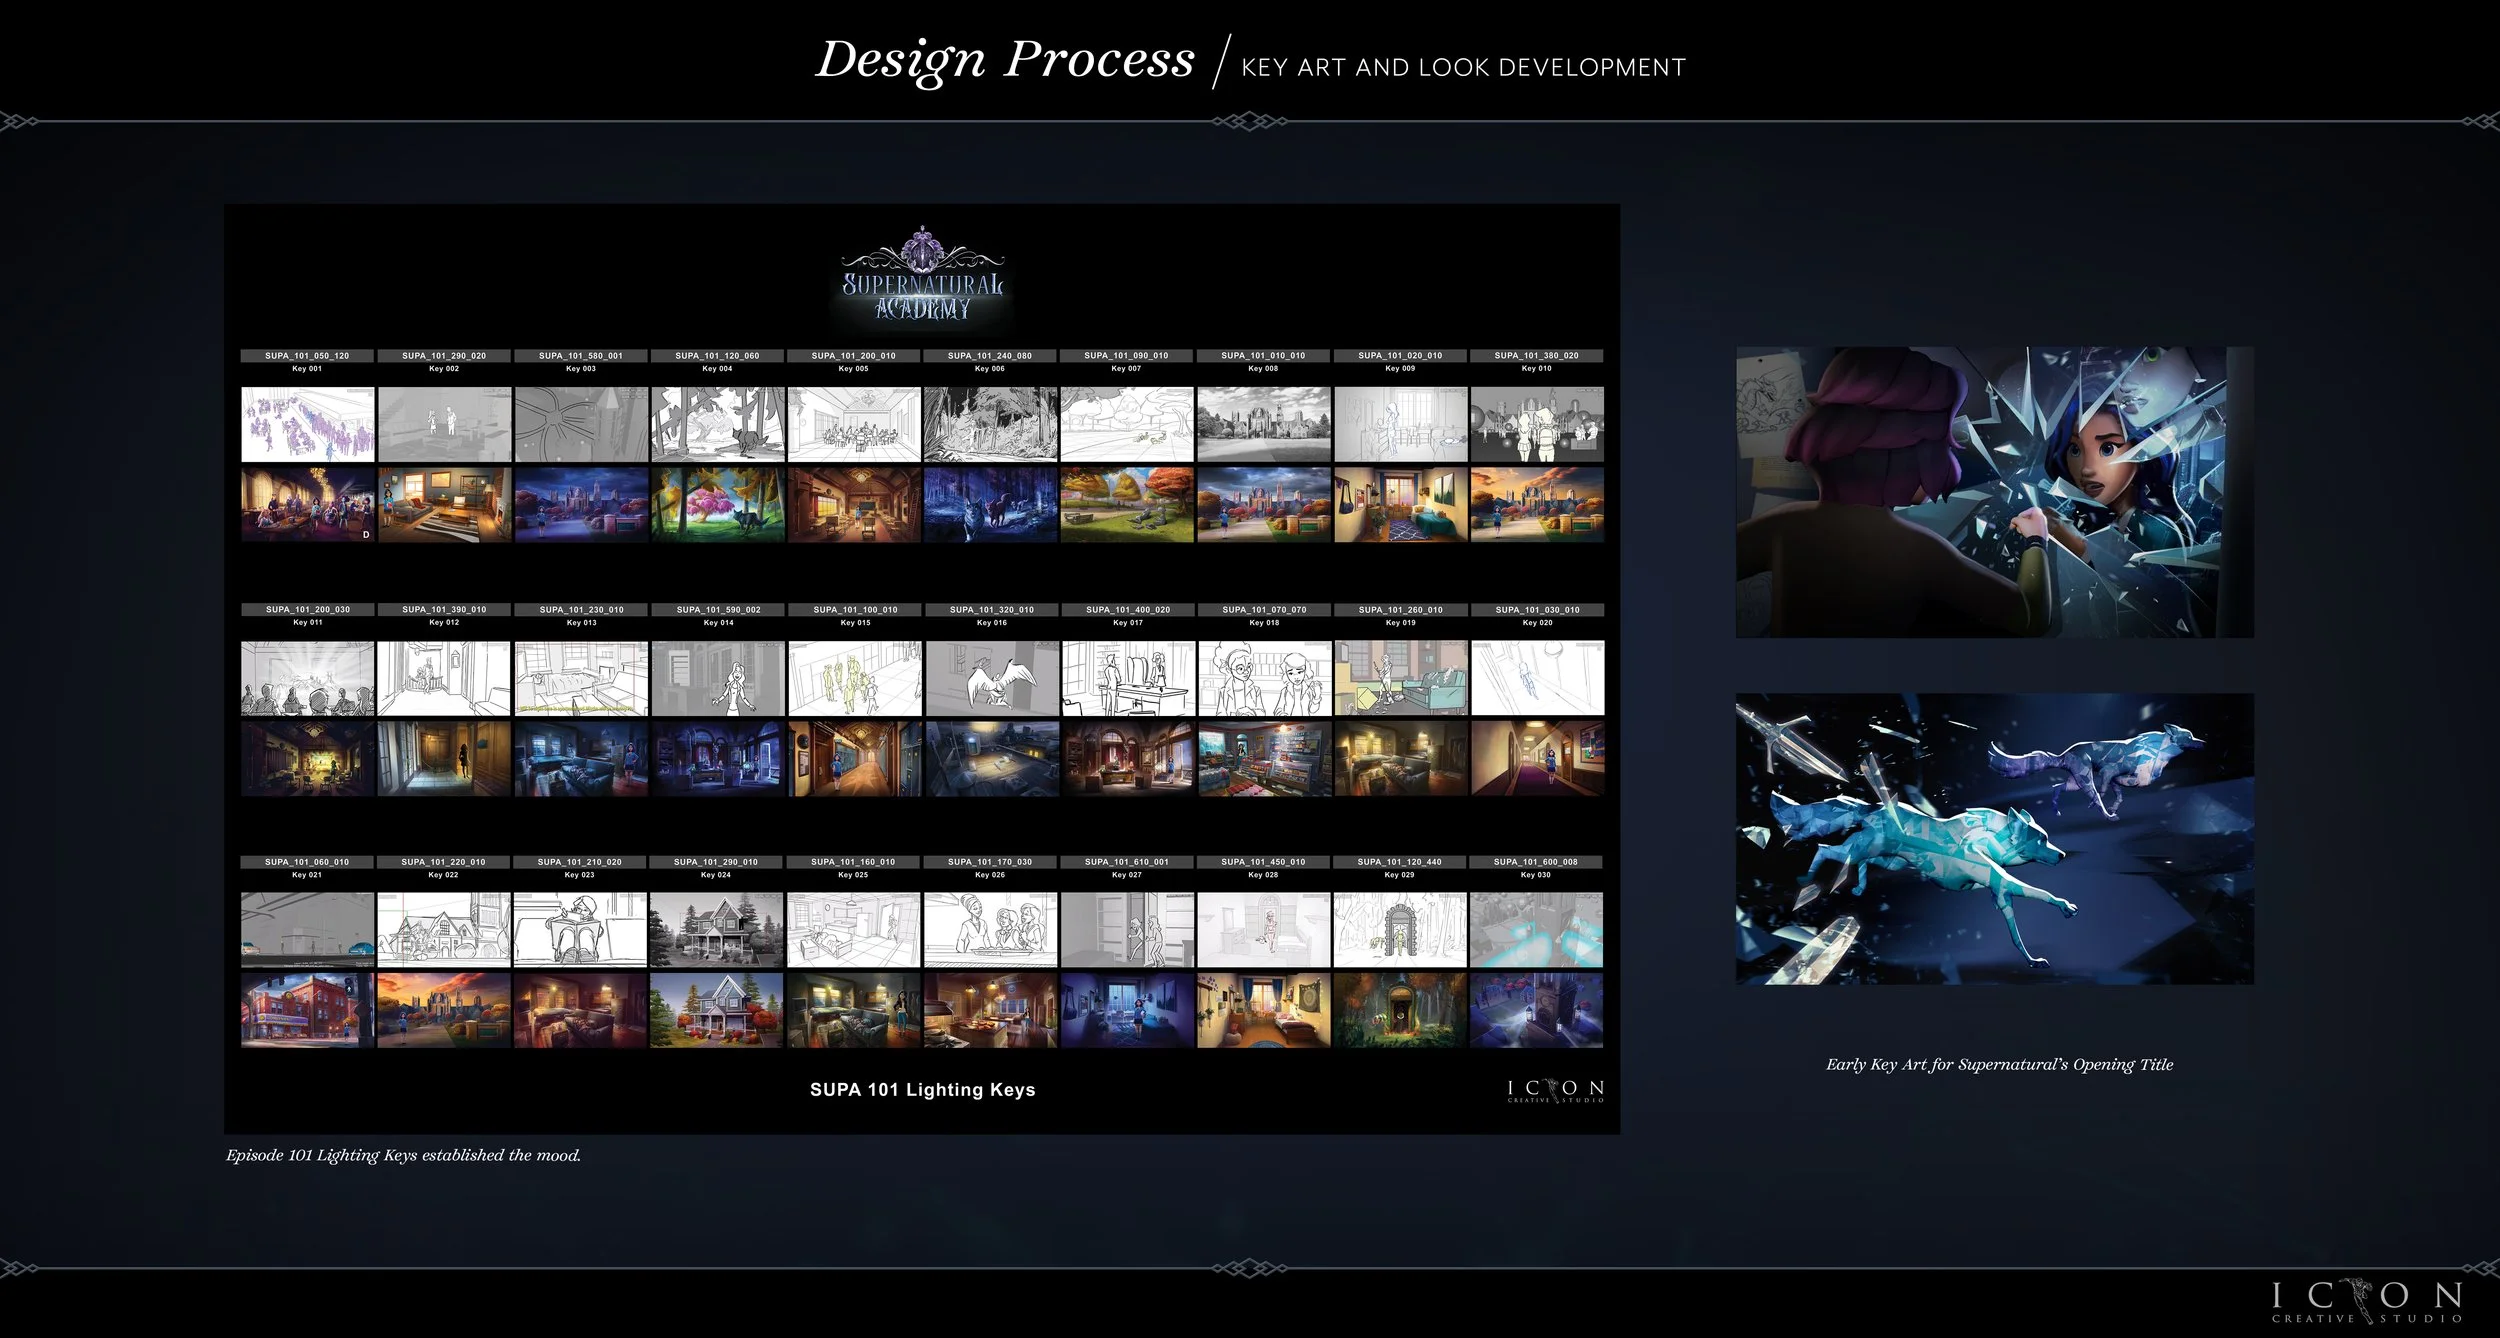Click the Early Key Art caption text
This screenshot has height=1338, width=2500.
[x=1999, y=1065]
